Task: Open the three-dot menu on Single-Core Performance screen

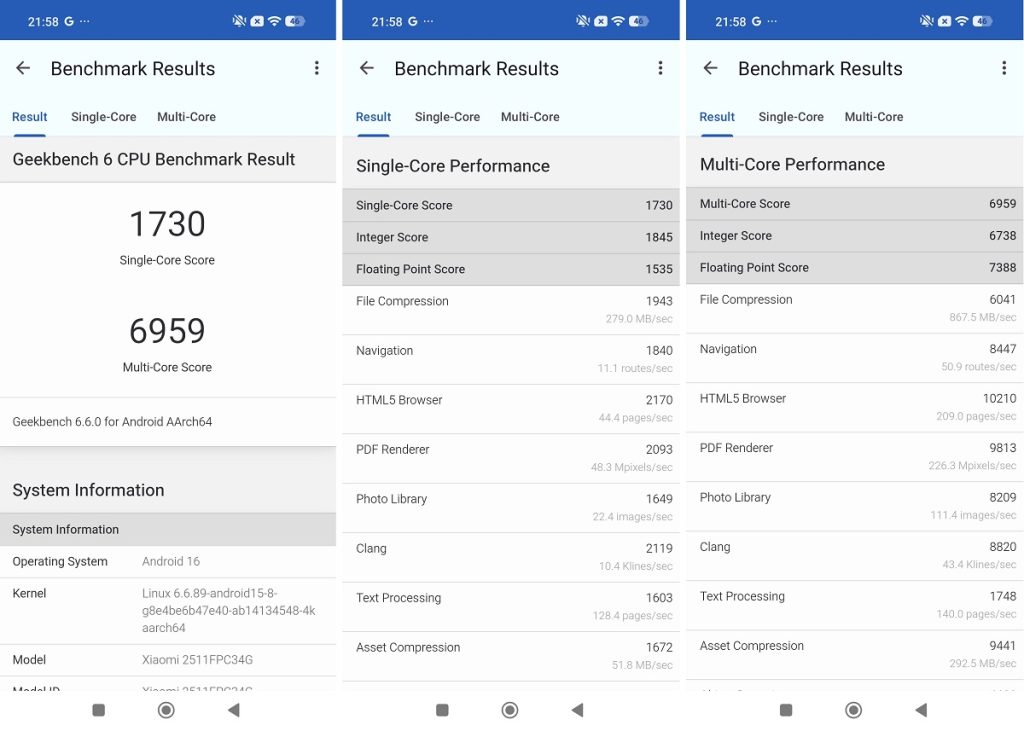Action: pyautogui.click(x=660, y=68)
